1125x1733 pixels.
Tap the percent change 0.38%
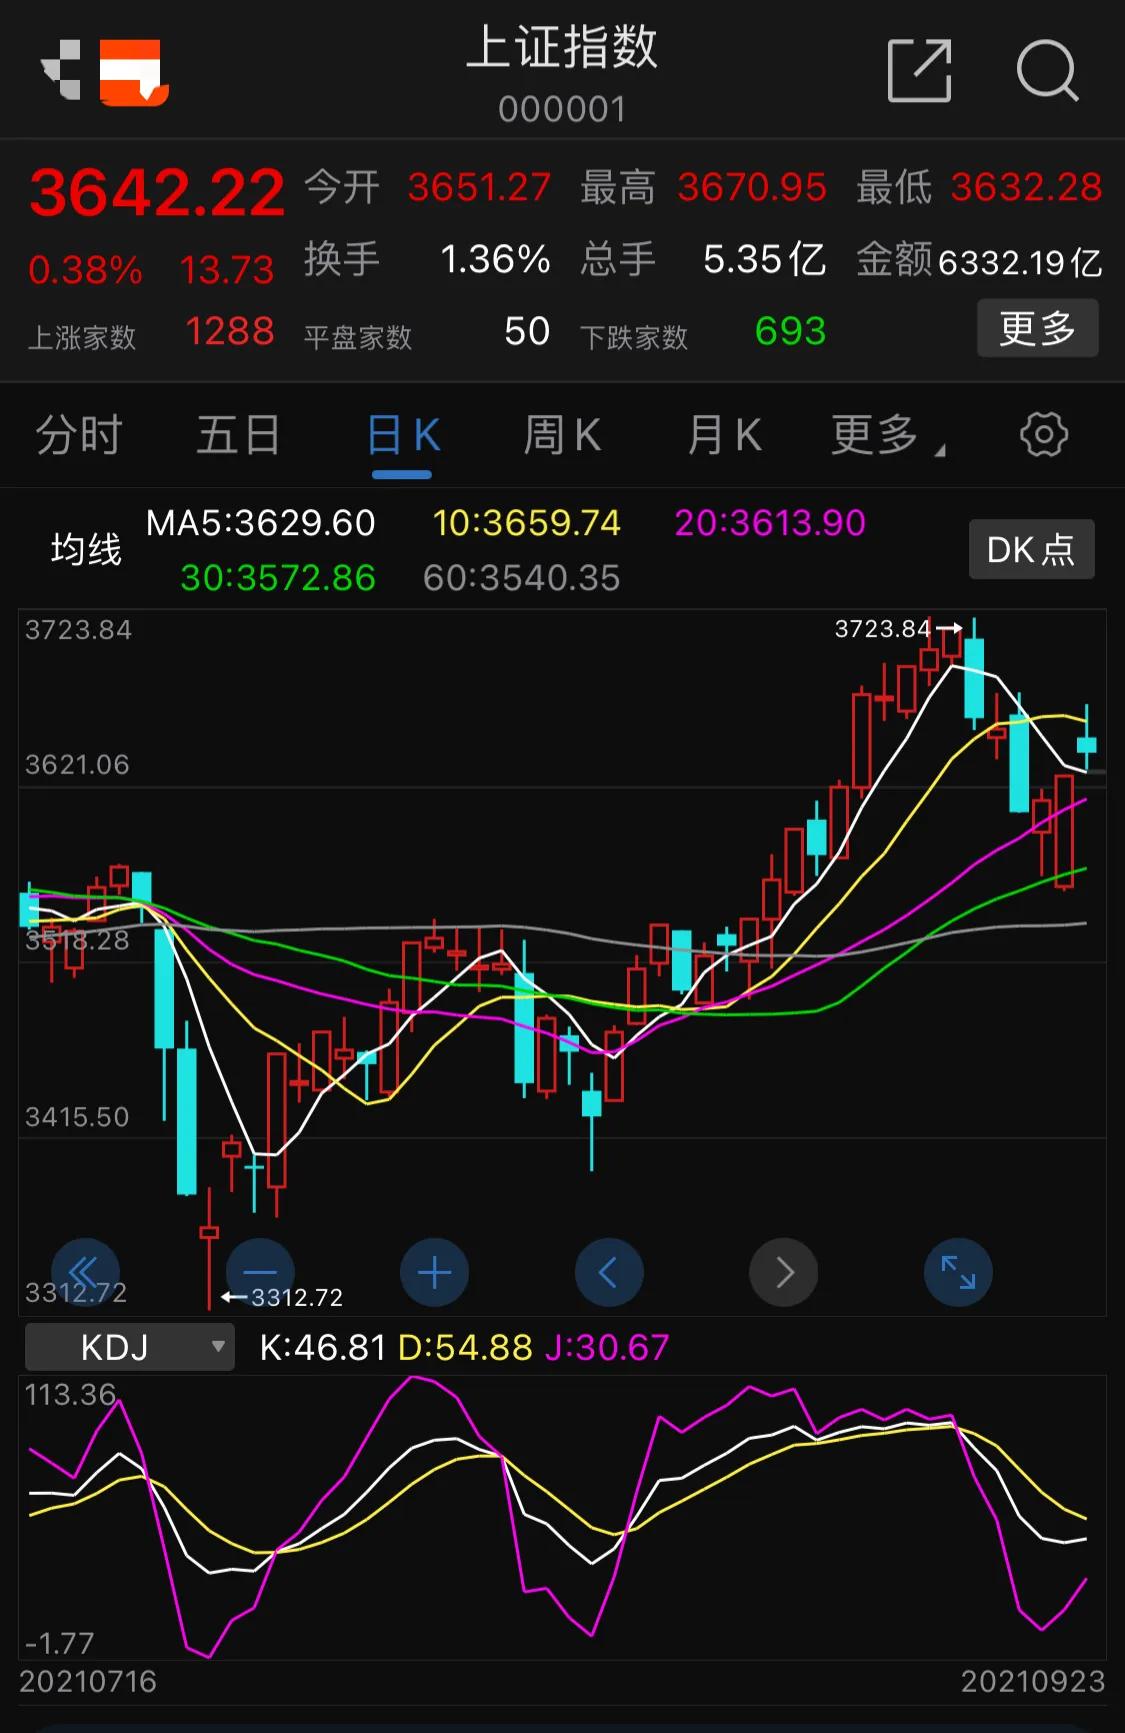(86, 270)
